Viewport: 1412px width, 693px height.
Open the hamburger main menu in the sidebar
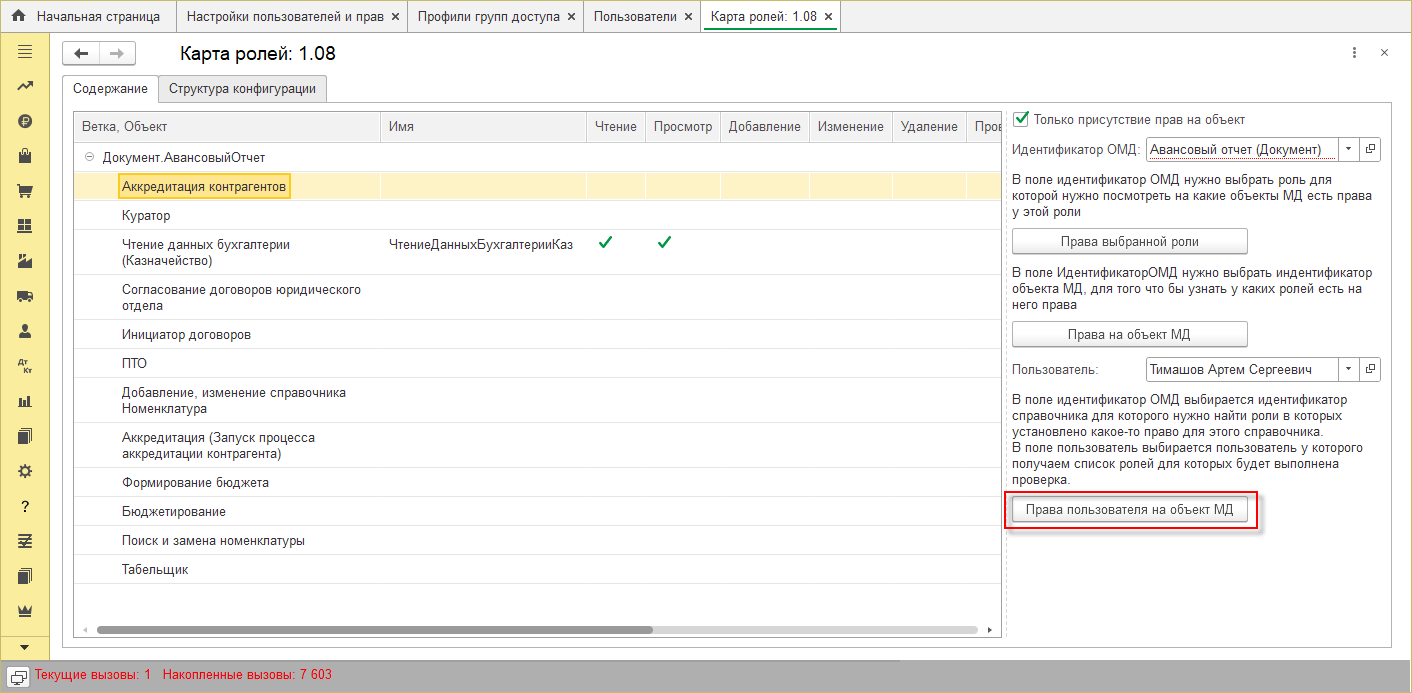[25, 52]
